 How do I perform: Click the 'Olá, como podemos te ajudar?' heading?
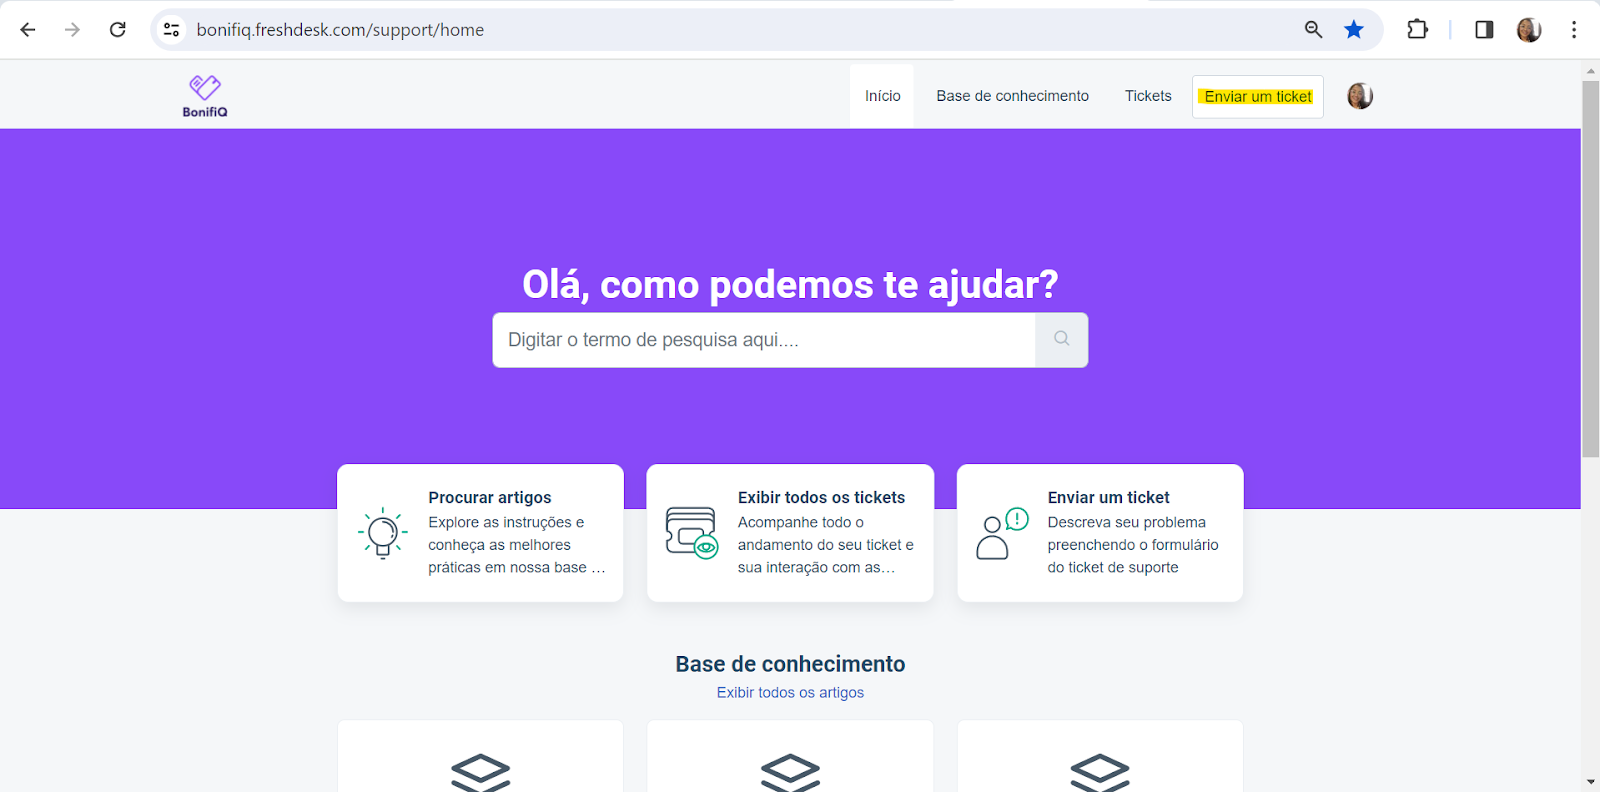click(790, 285)
